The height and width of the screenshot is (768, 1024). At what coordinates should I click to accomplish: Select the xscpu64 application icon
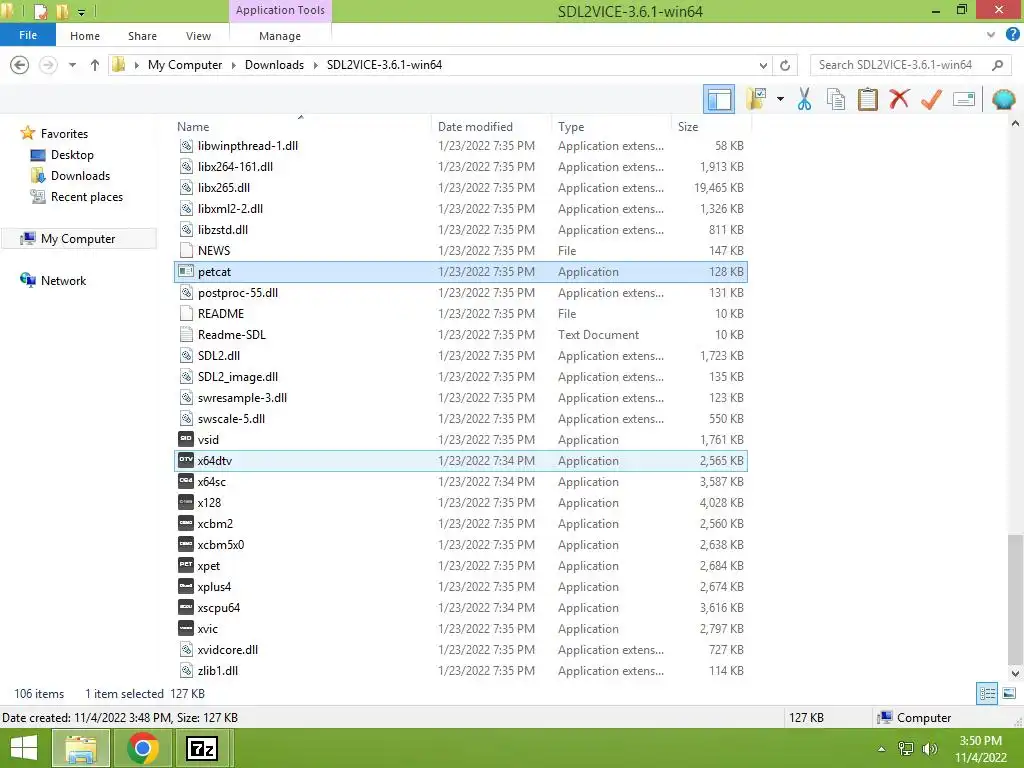click(186, 607)
